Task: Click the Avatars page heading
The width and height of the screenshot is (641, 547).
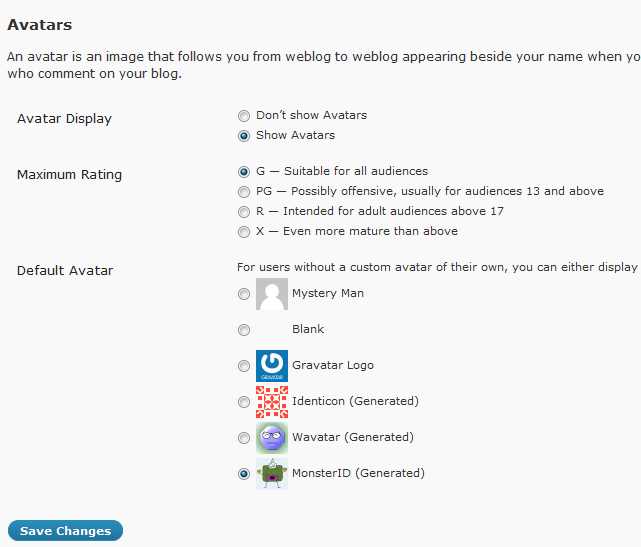Action: click(x=39, y=23)
